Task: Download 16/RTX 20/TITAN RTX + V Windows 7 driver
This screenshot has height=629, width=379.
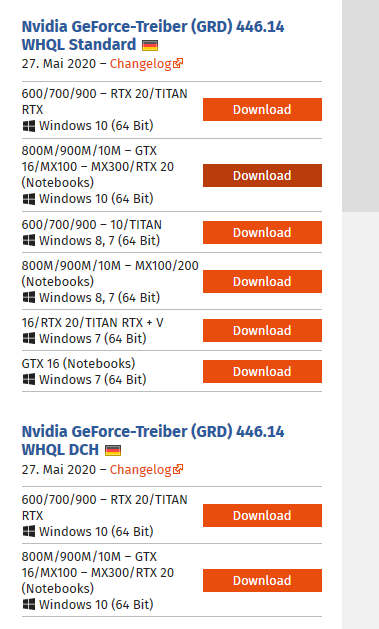Action: (x=262, y=330)
